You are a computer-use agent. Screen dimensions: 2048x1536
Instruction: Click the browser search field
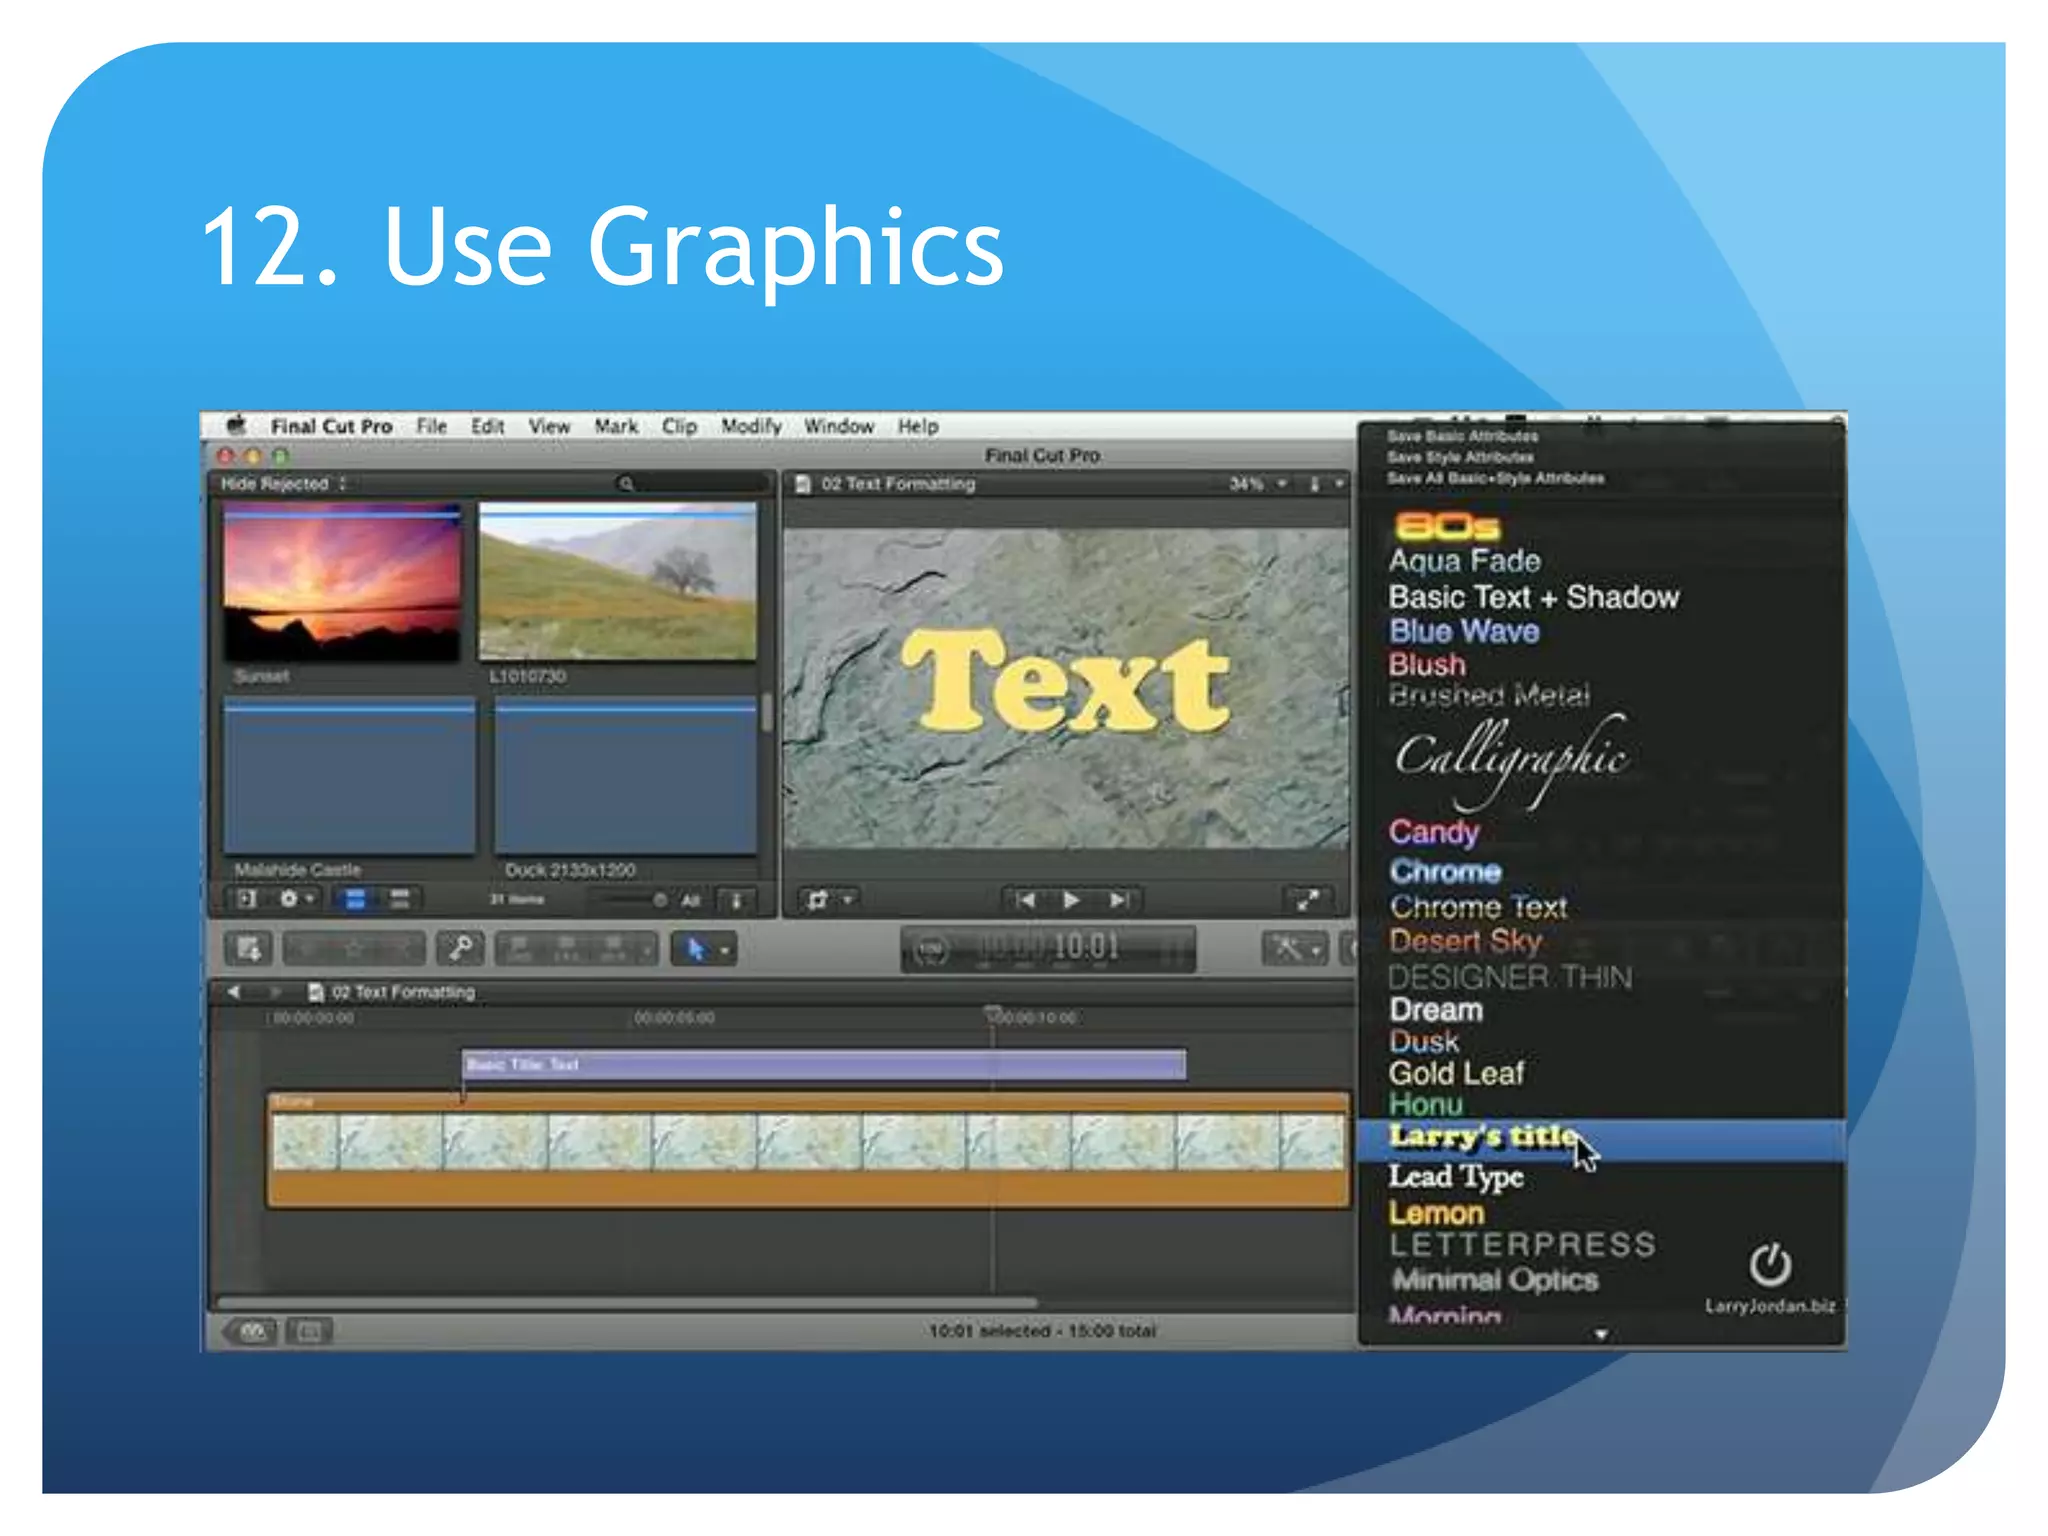coord(690,484)
